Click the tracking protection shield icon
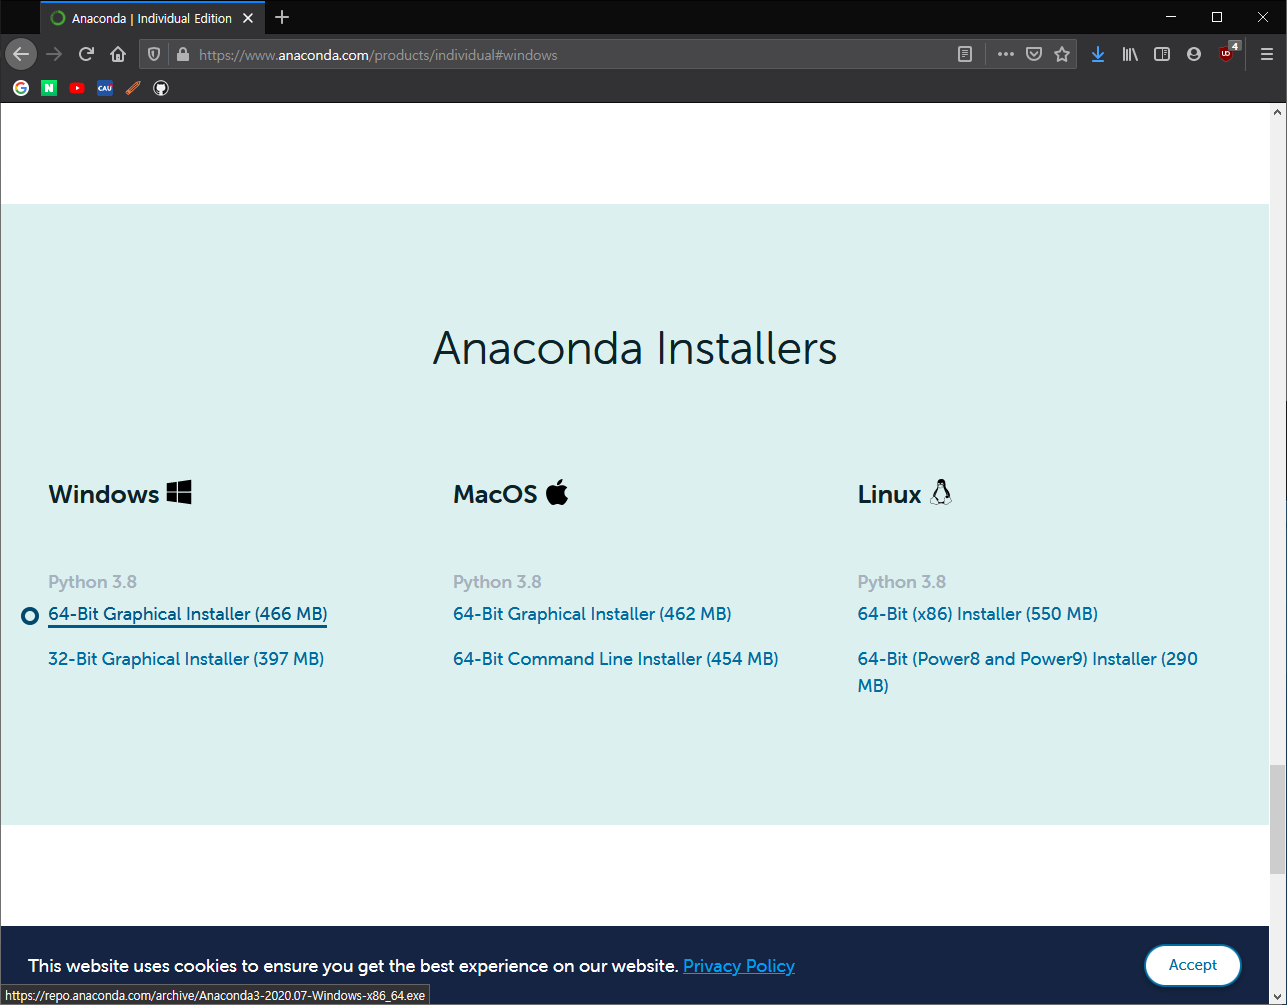 pyautogui.click(x=154, y=54)
